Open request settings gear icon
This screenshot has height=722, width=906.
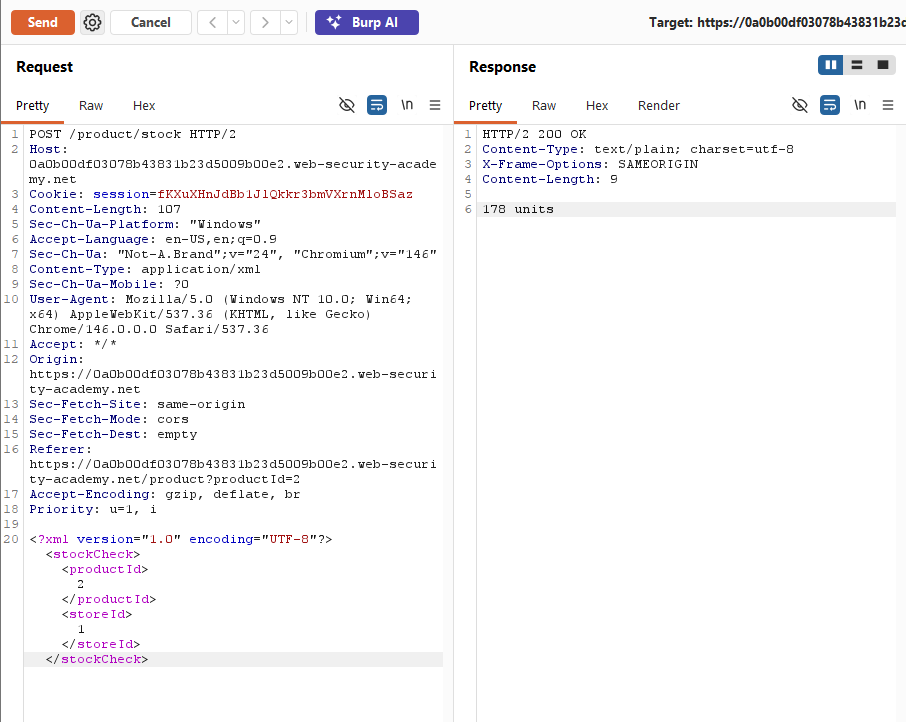(92, 23)
